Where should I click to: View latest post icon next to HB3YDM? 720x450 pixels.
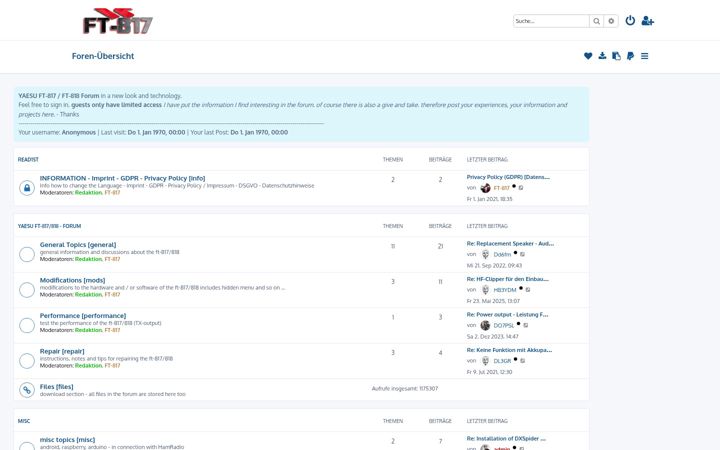528,290
